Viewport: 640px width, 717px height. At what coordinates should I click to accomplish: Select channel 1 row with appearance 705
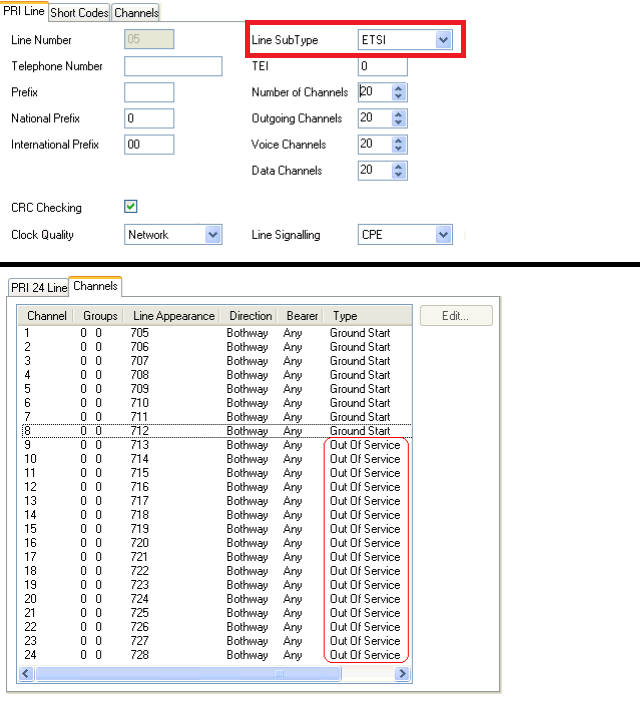coord(215,333)
